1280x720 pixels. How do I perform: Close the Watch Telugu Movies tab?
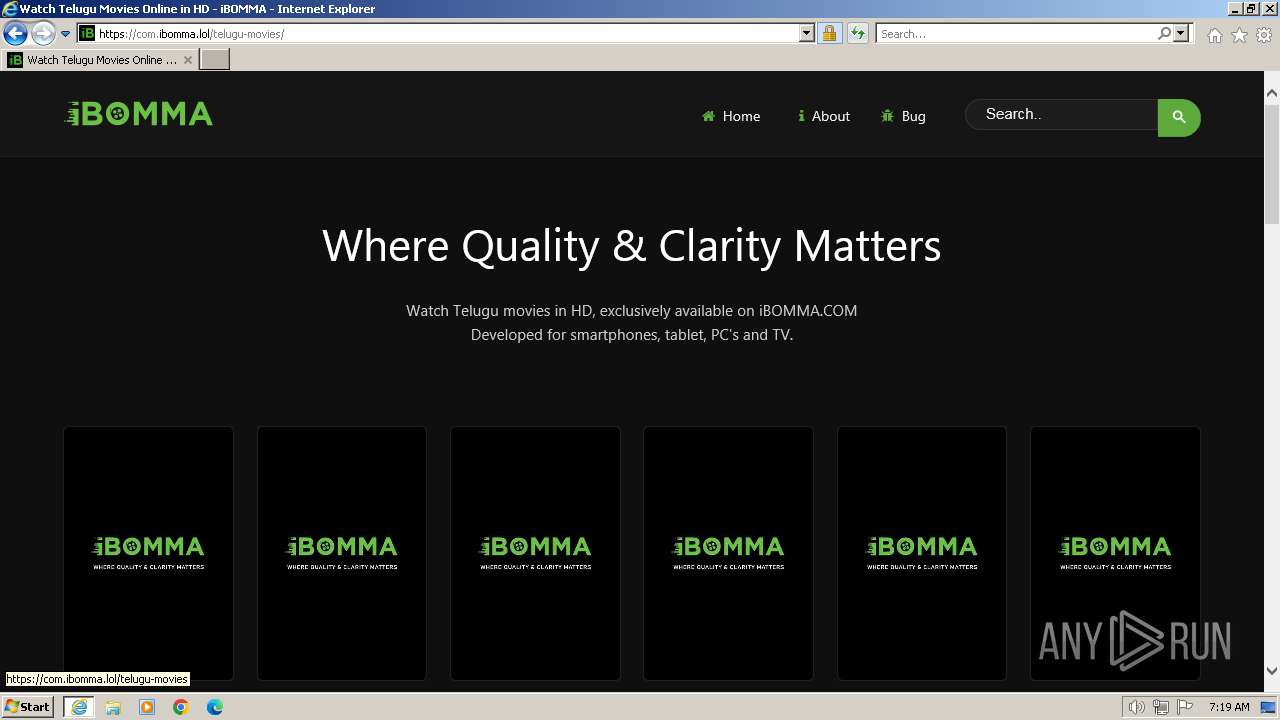[x=187, y=60]
